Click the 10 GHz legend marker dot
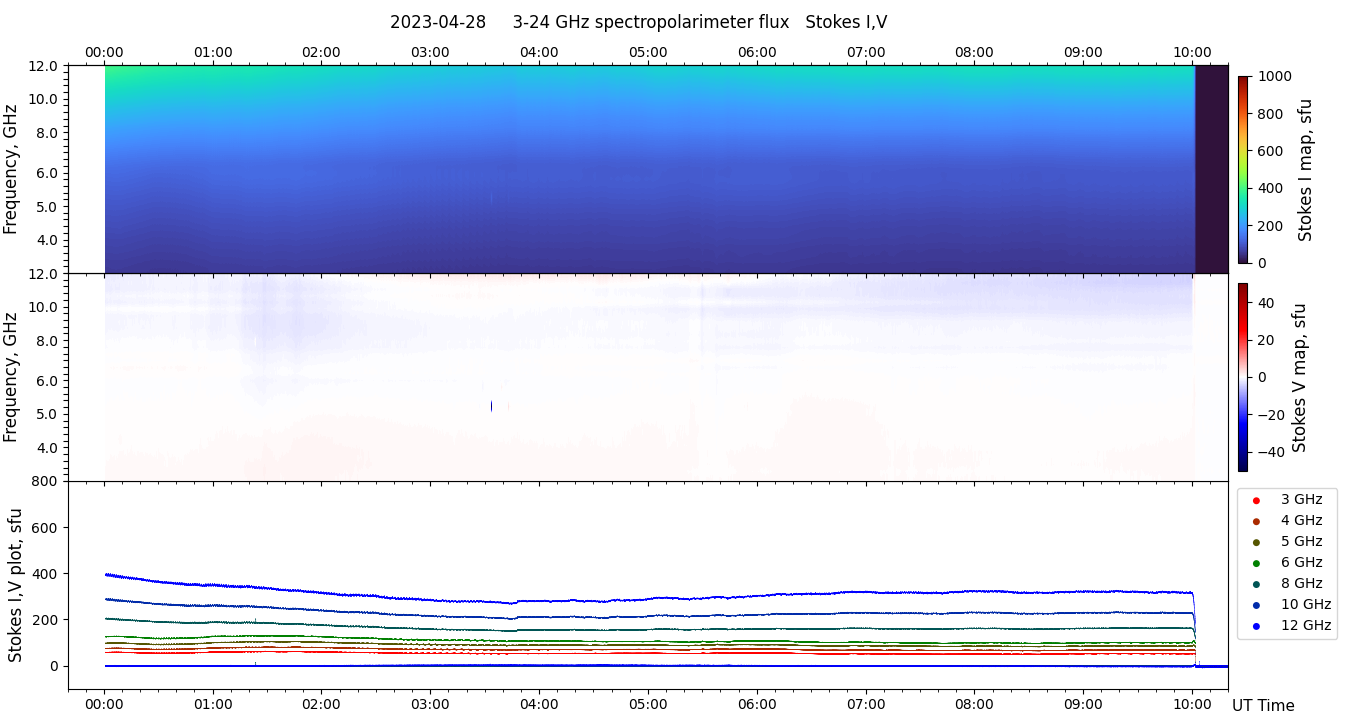The height and width of the screenshot is (725, 1350). coord(1256,605)
